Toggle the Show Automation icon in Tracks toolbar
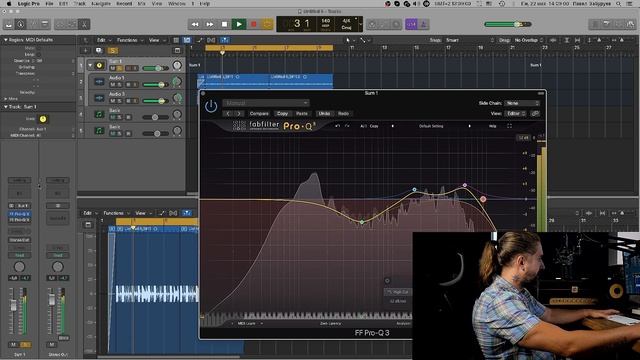 [199, 40]
